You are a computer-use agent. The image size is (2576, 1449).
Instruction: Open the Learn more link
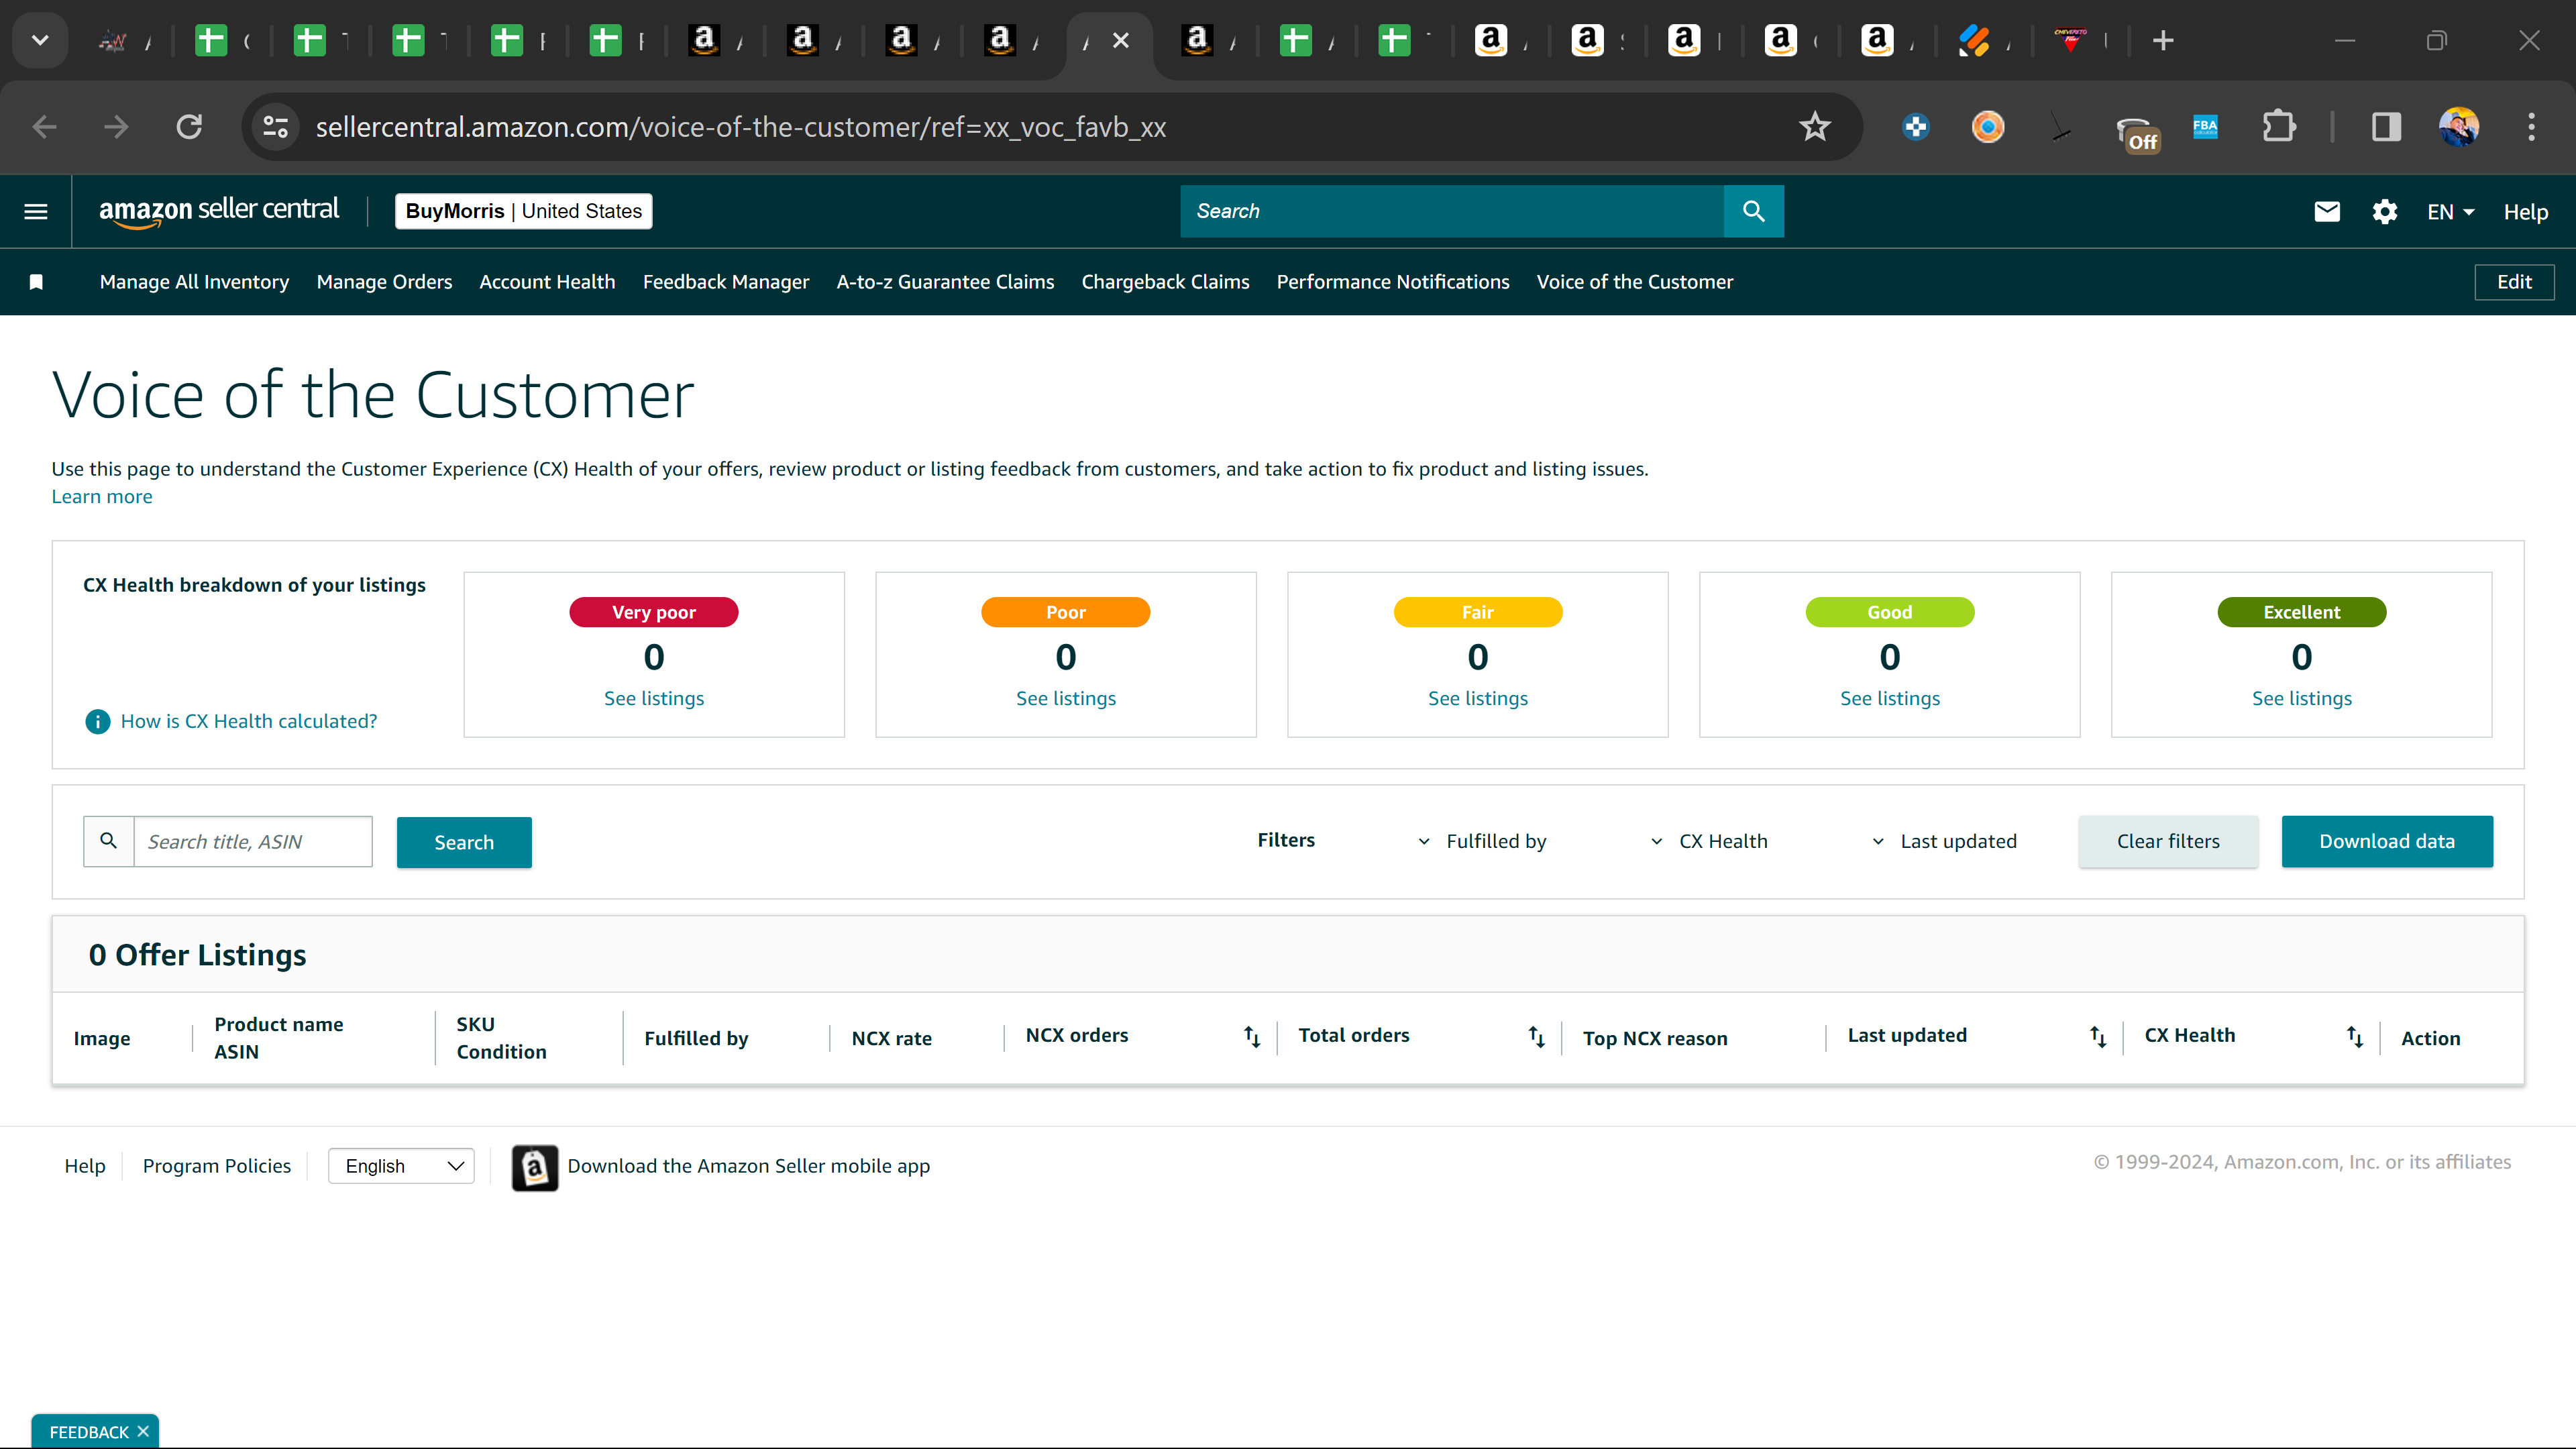(x=102, y=496)
